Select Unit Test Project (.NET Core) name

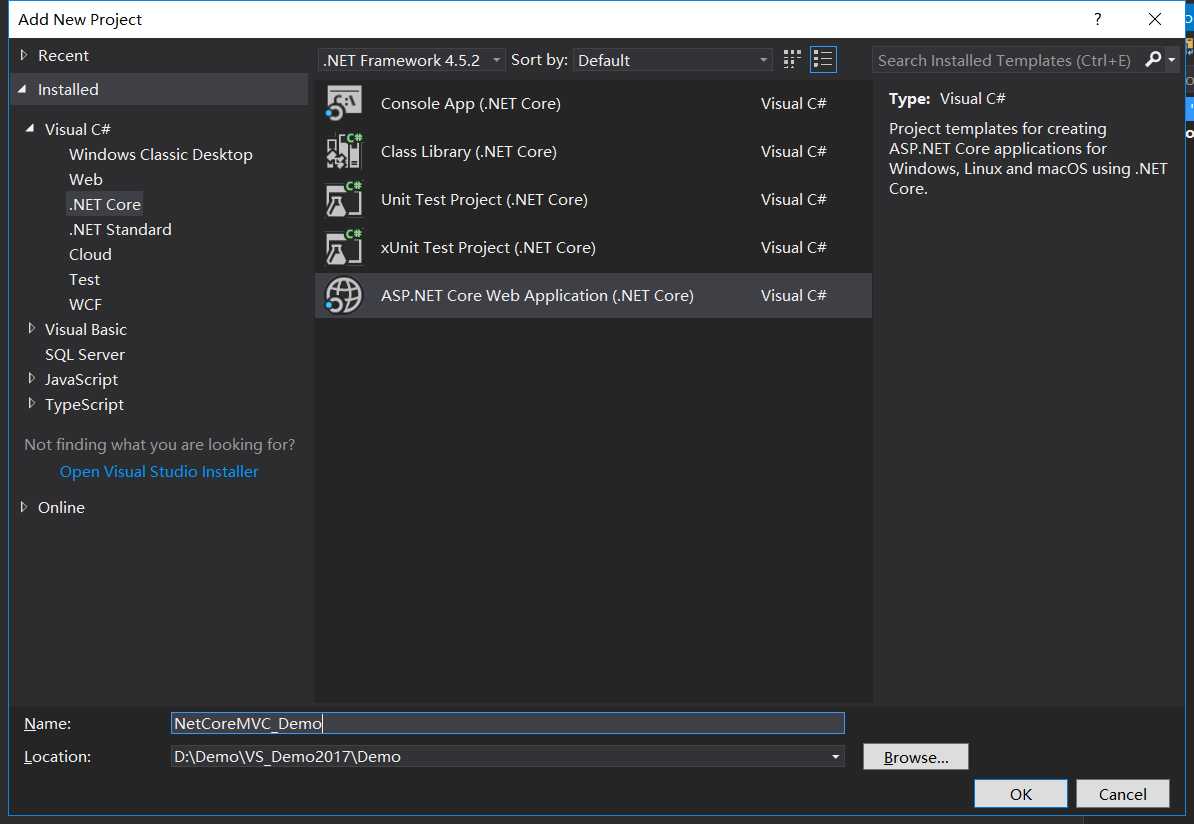(484, 200)
